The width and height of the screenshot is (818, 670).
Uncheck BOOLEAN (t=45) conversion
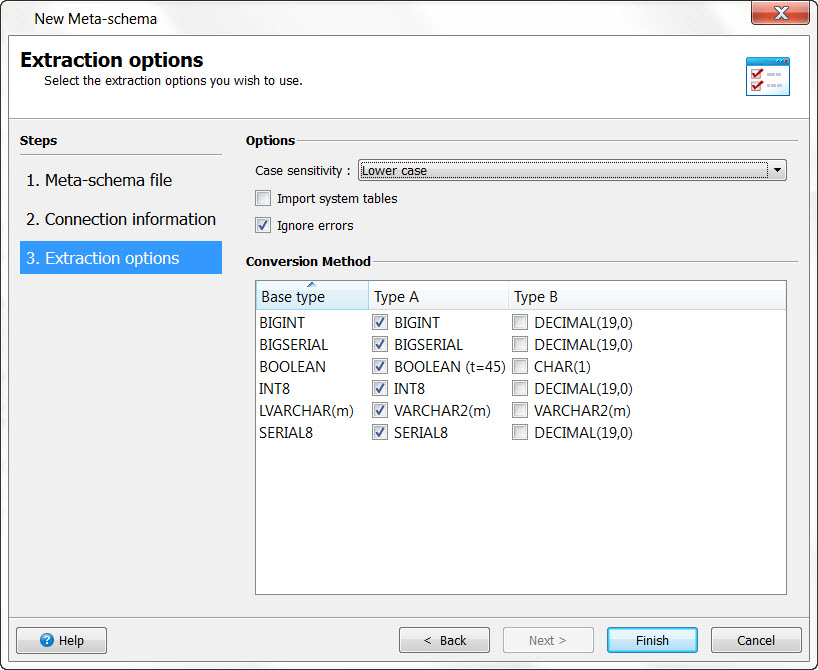point(380,366)
